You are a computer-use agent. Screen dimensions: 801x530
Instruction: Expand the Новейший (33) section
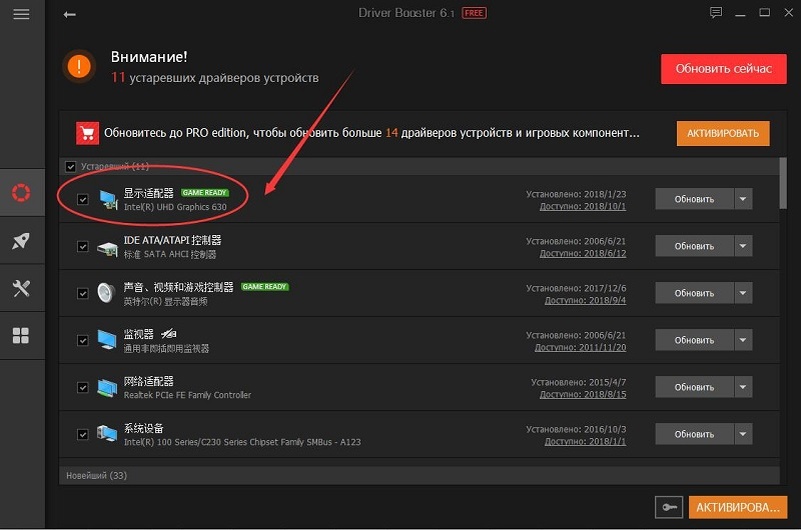point(419,475)
